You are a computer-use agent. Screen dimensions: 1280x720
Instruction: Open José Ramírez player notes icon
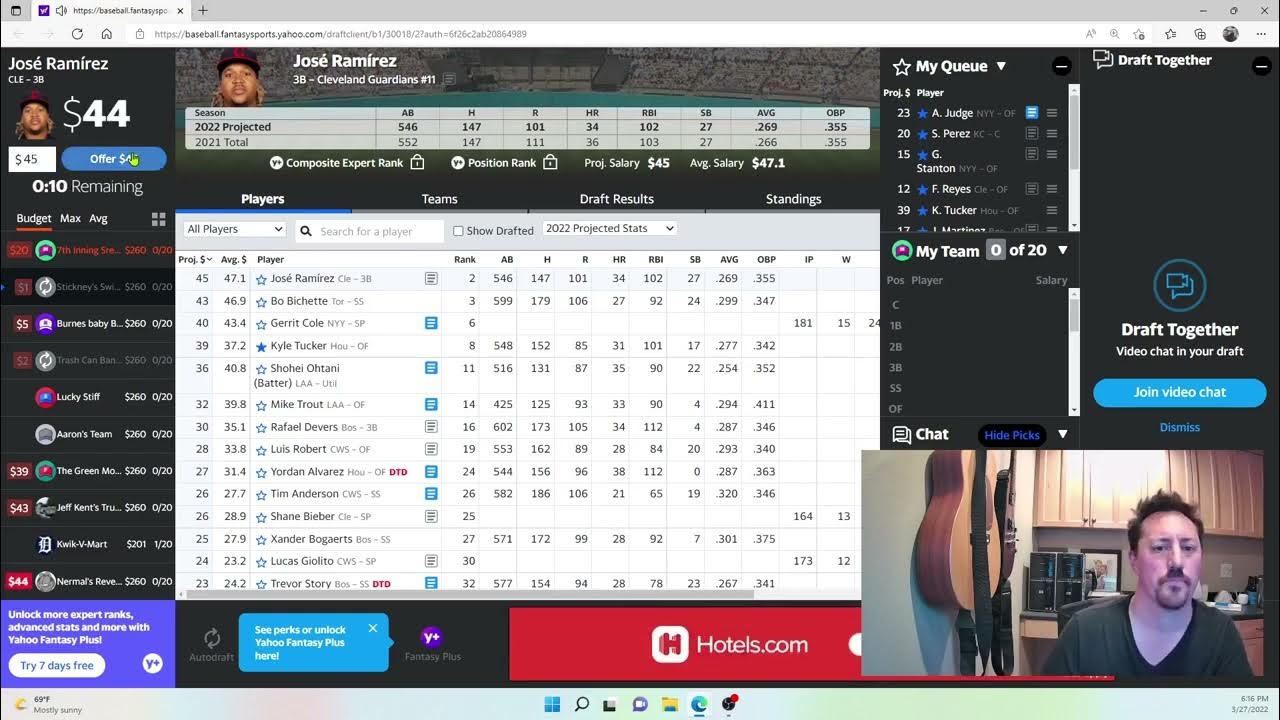click(x=431, y=279)
